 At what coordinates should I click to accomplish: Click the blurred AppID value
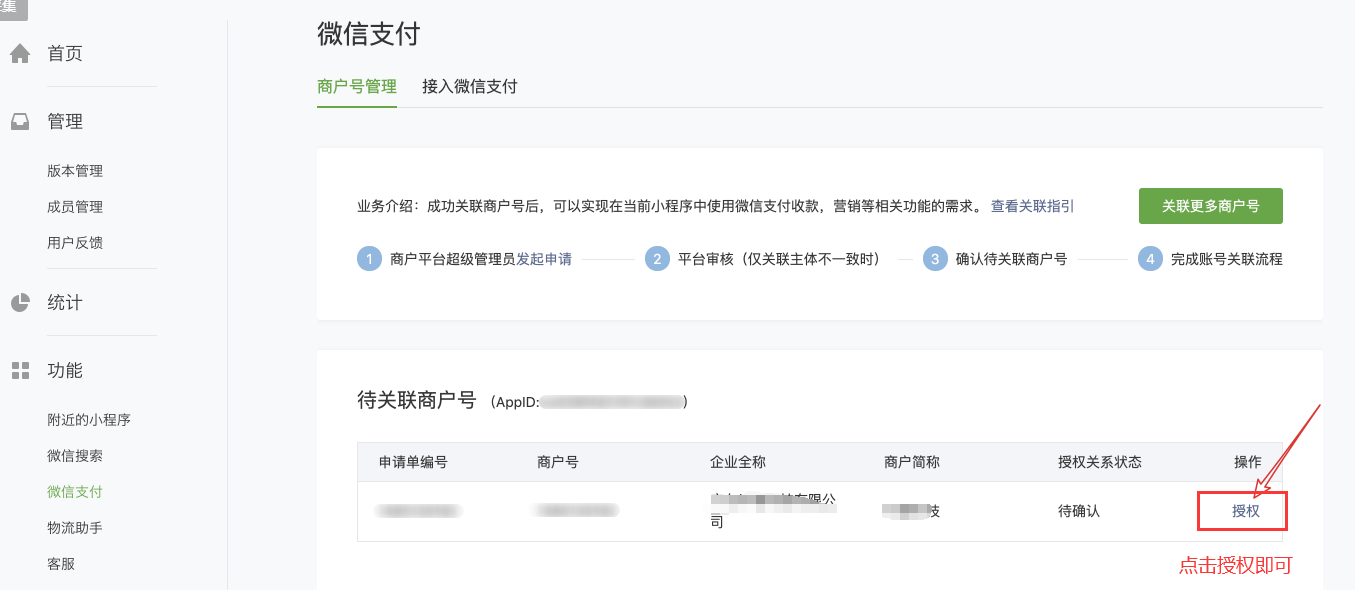point(612,402)
